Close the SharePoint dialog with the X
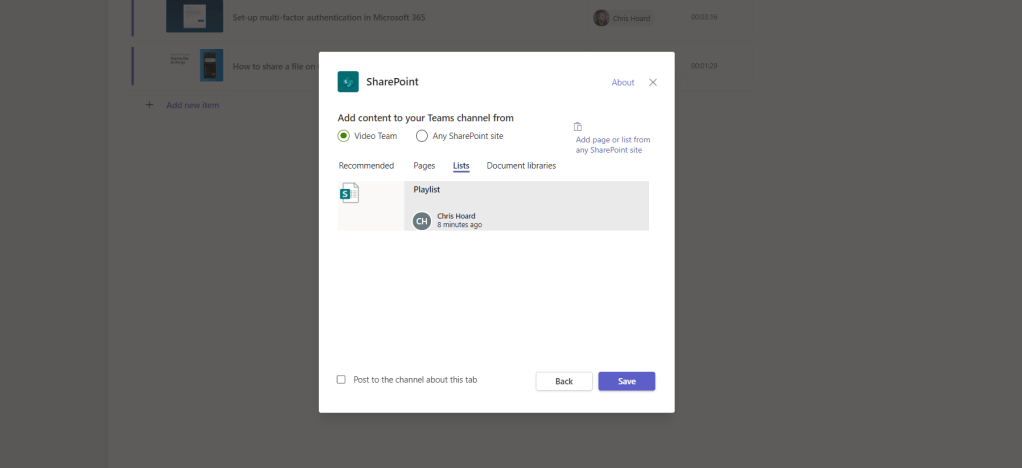Image resolution: width=1022 pixels, height=468 pixels. point(653,82)
